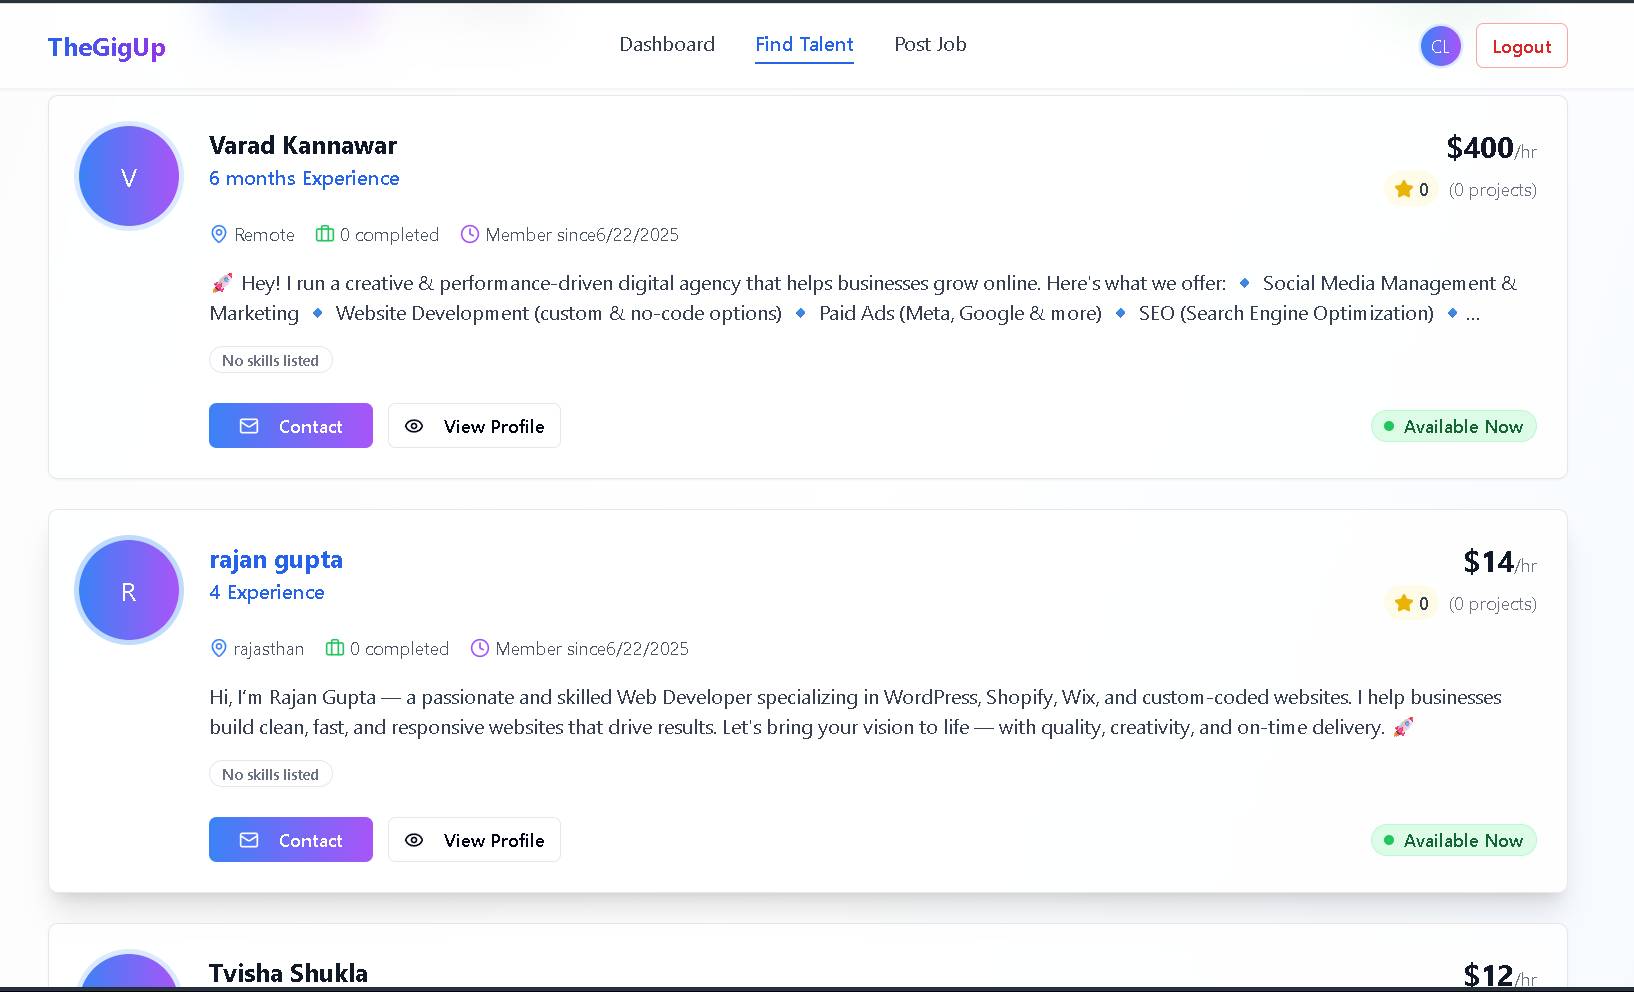Click the CL user avatar icon
Screen dimensions: 1634x992
pyautogui.click(x=1440, y=46)
